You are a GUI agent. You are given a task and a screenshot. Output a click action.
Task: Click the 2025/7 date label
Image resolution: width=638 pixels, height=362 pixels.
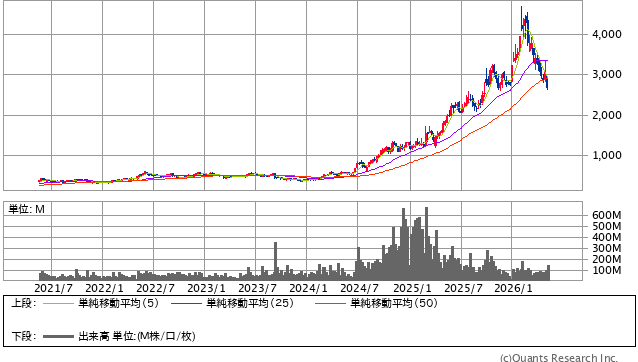(463, 288)
